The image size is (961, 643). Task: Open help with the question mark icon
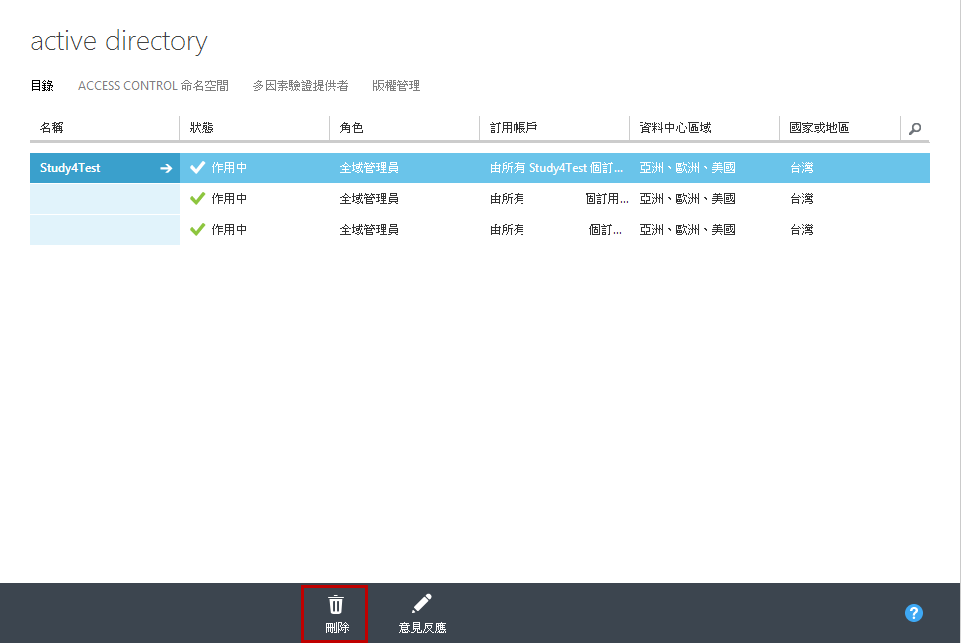point(913,613)
